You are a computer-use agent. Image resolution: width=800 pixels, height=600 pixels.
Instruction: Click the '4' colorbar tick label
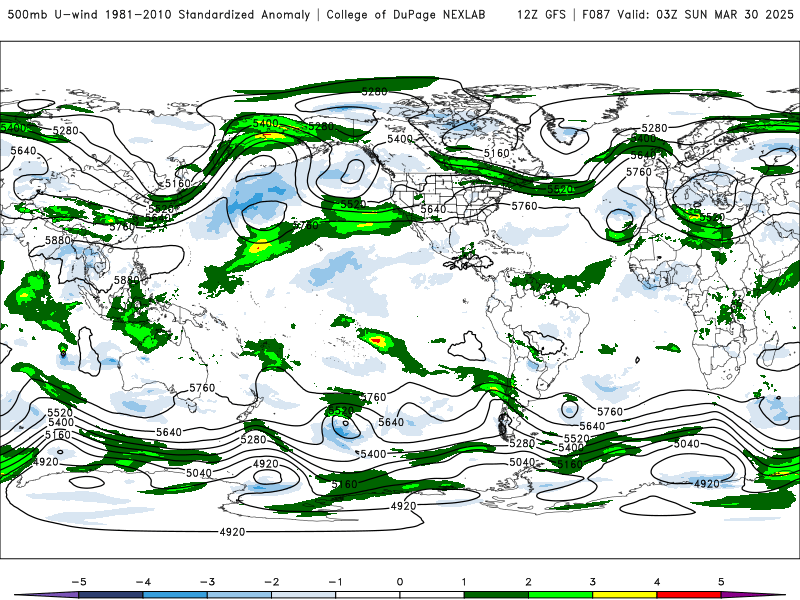coord(657,582)
